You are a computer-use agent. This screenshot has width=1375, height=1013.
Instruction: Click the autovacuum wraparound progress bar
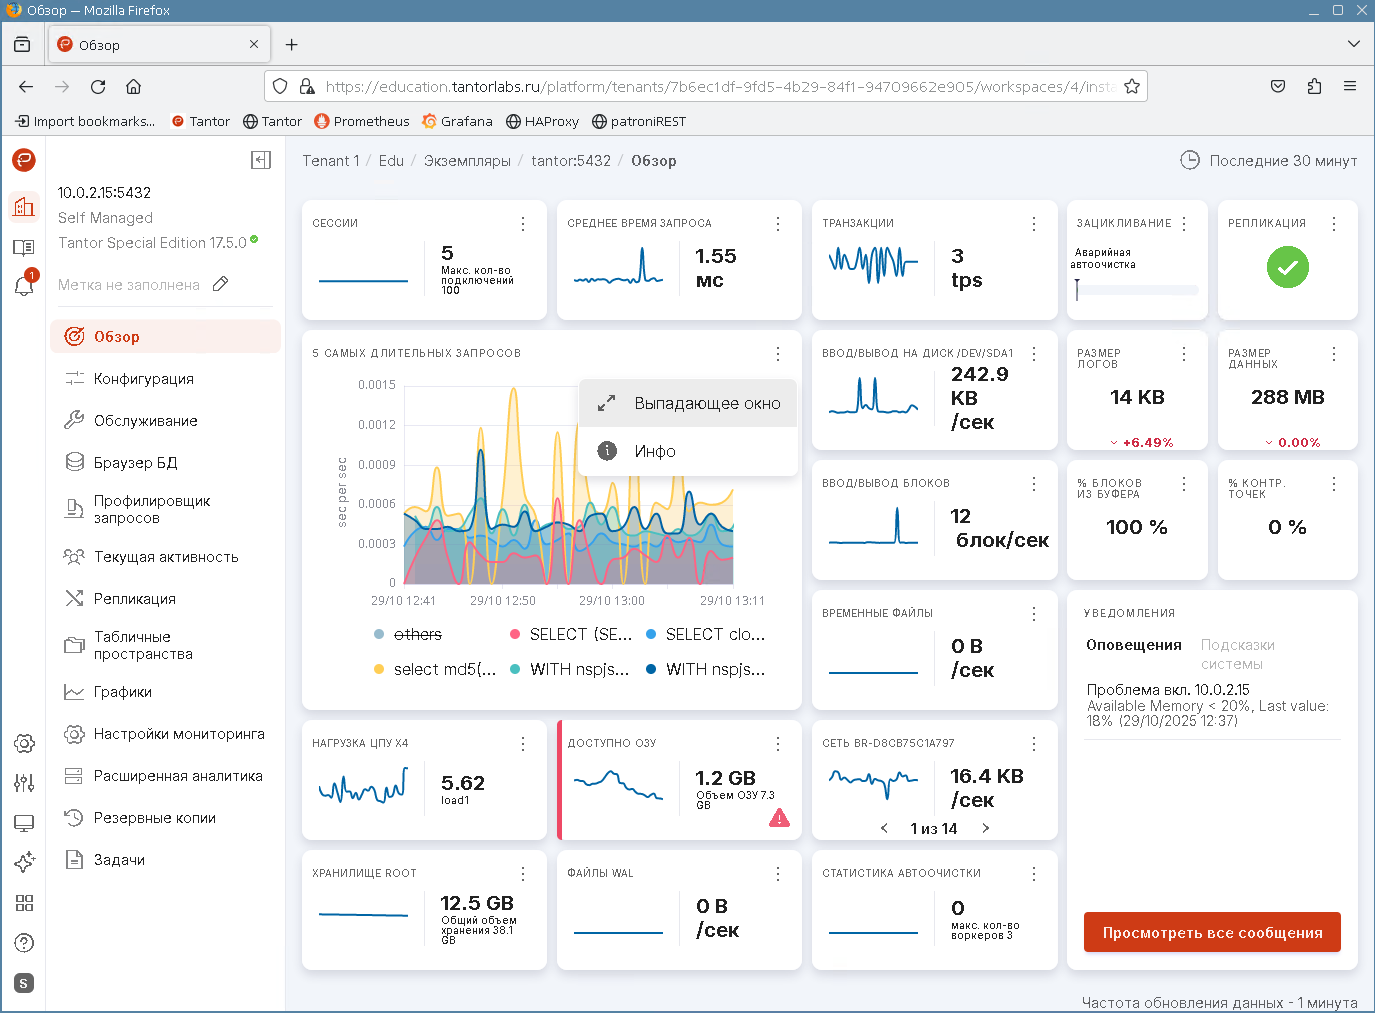point(1137,290)
